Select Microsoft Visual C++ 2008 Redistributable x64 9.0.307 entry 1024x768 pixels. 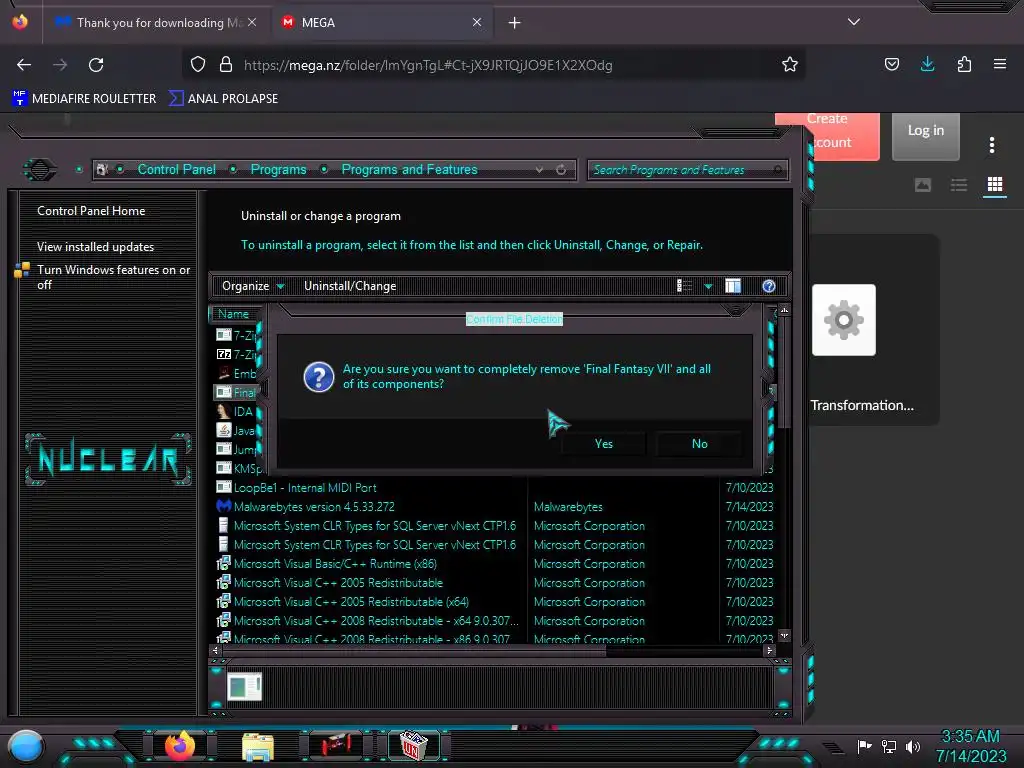pyautogui.click(x=376, y=620)
